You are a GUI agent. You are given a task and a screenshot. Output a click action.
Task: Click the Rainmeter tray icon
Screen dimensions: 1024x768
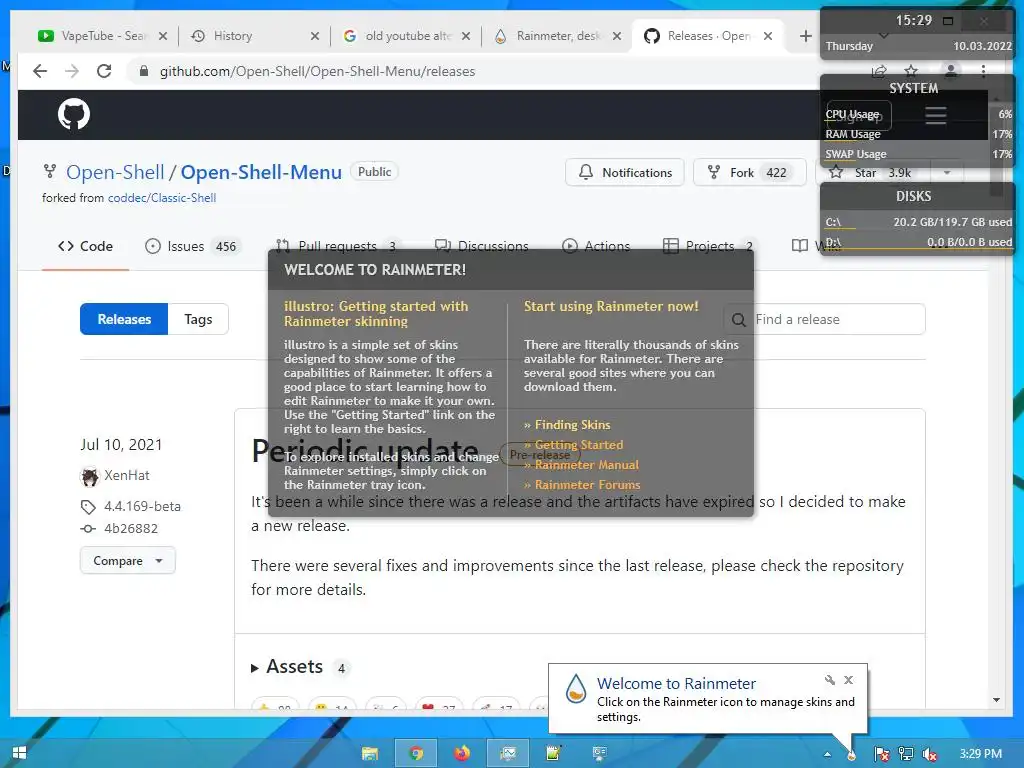pos(852,755)
